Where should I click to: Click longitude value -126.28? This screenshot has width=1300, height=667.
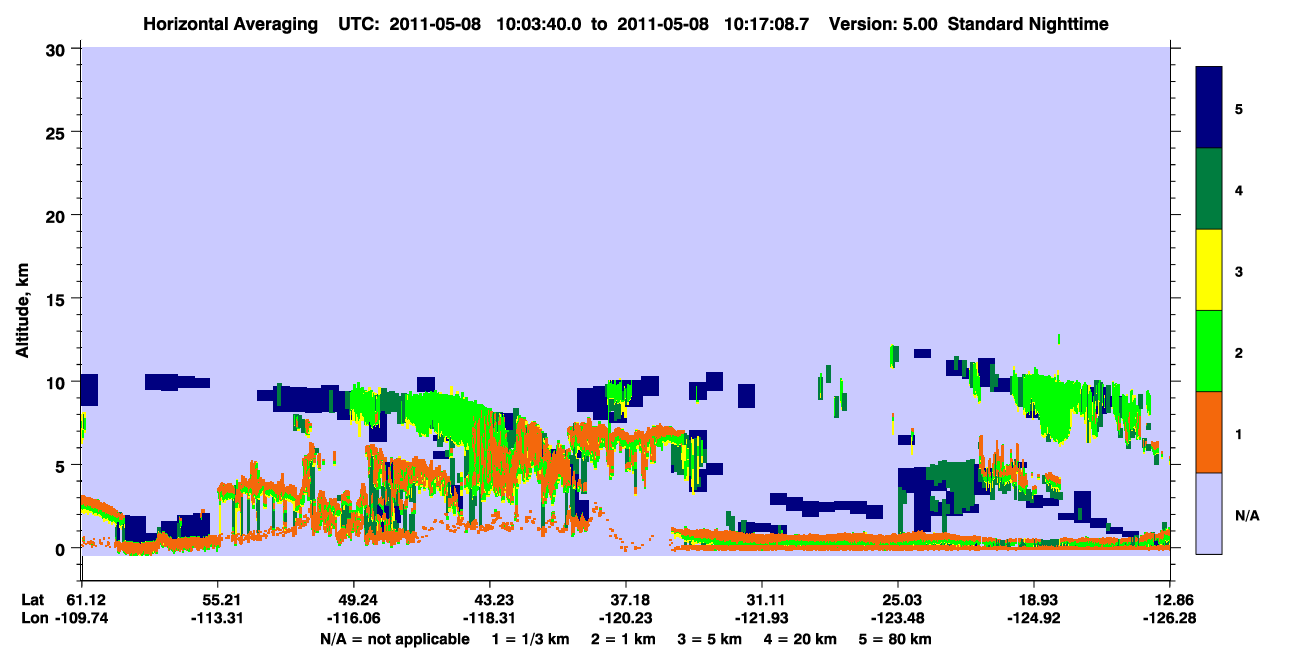pyautogui.click(x=1170, y=617)
